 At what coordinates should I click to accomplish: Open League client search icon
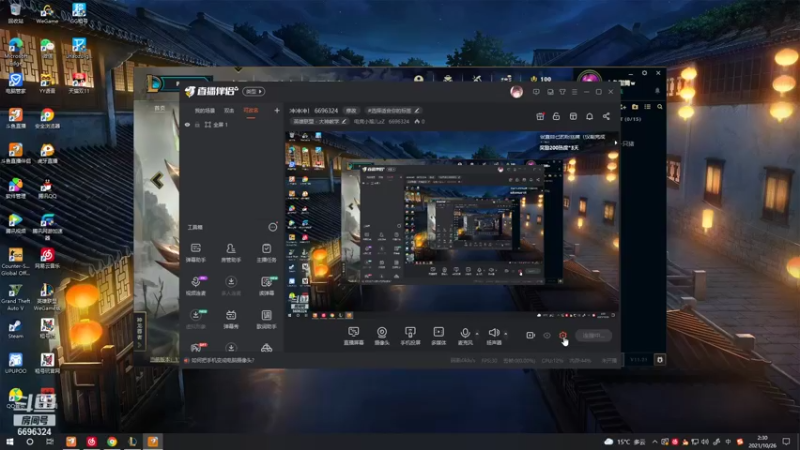660,107
